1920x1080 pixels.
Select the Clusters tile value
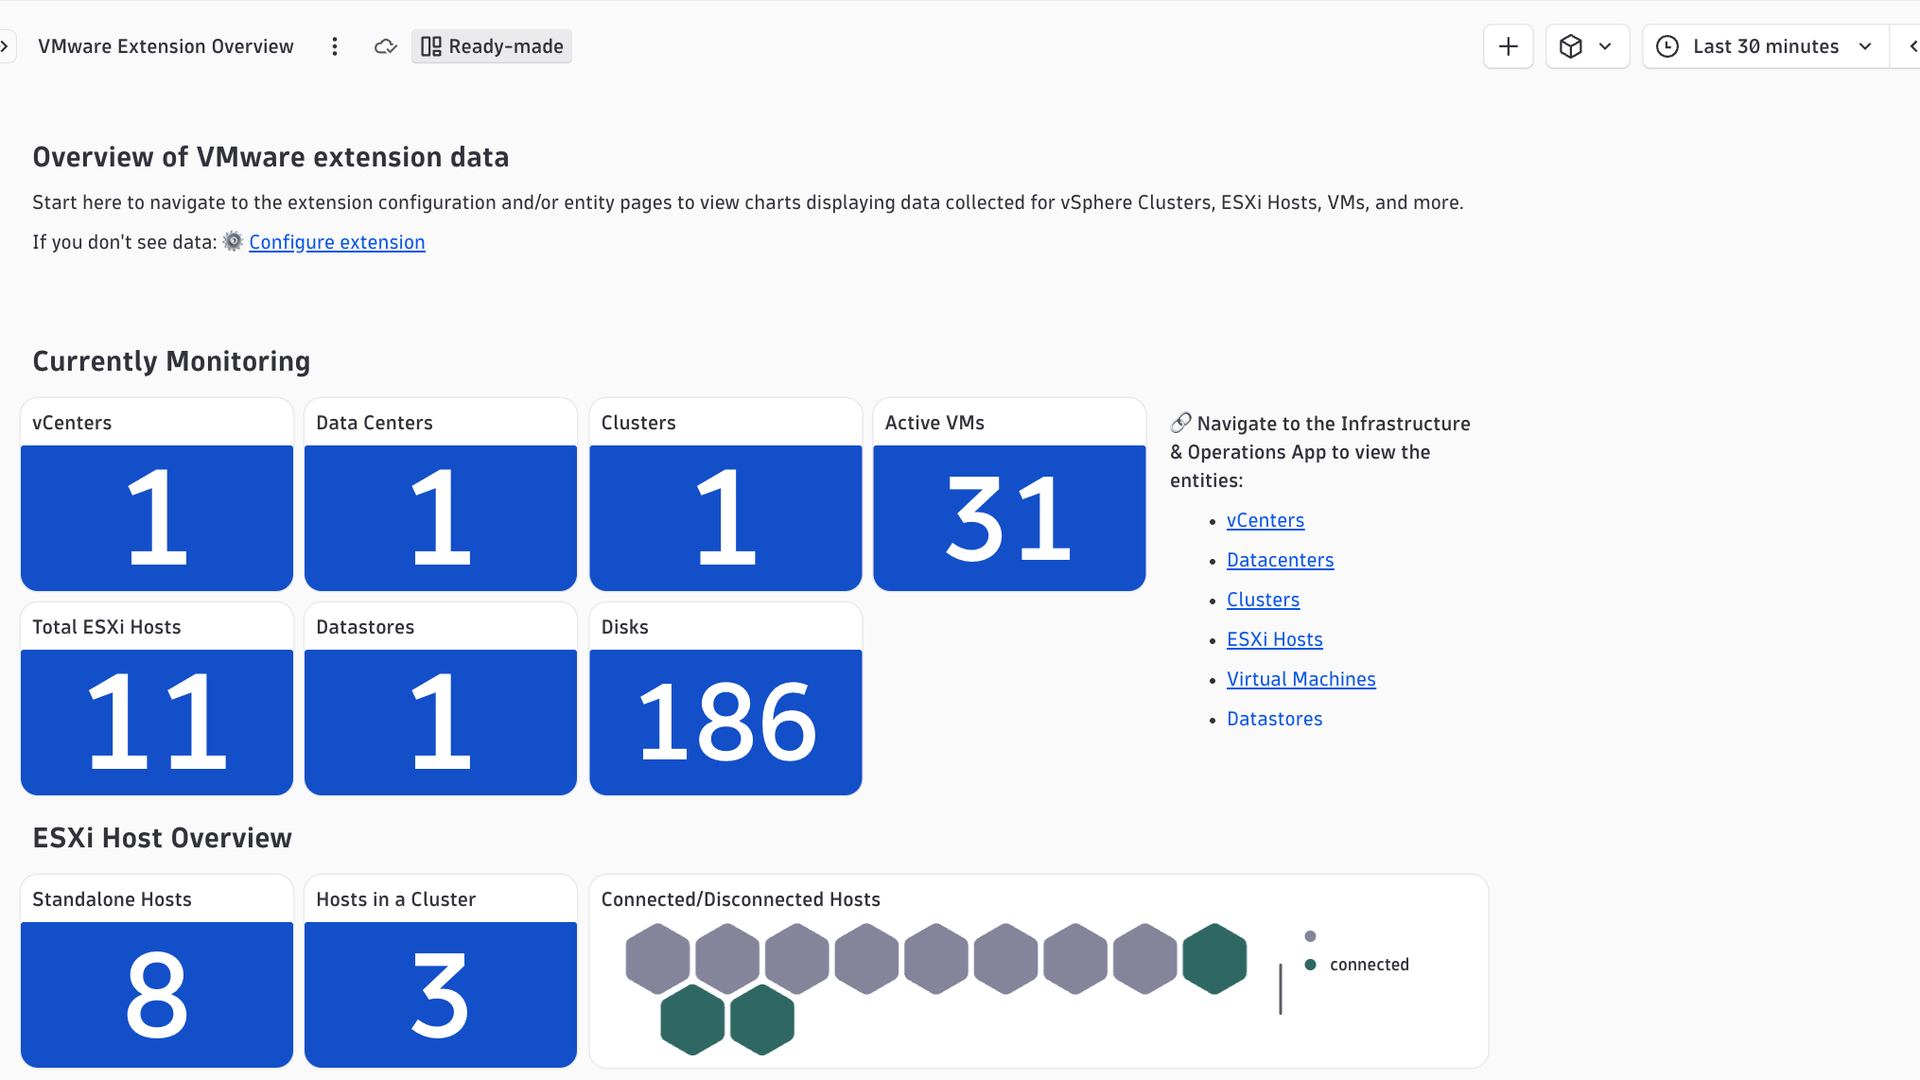726,518
